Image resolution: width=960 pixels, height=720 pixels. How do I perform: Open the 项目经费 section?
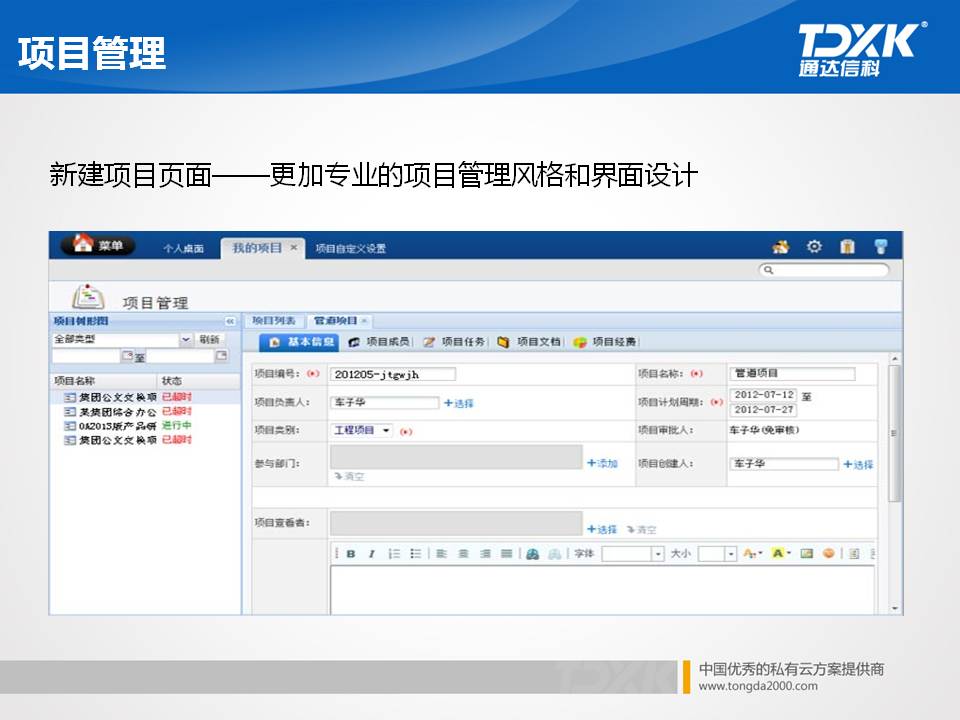(x=606, y=342)
